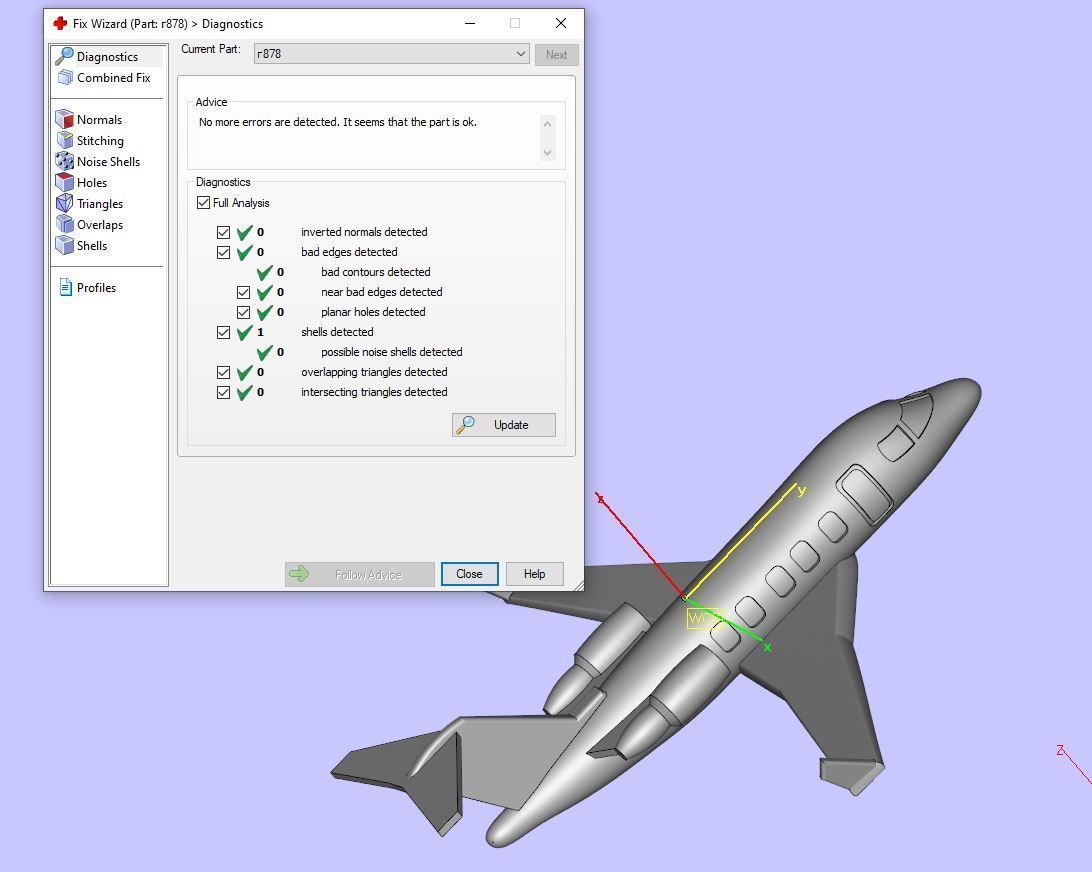Toggle planar holes detected checkbox
The height and width of the screenshot is (872, 1092).
click(x=243, y=312)
